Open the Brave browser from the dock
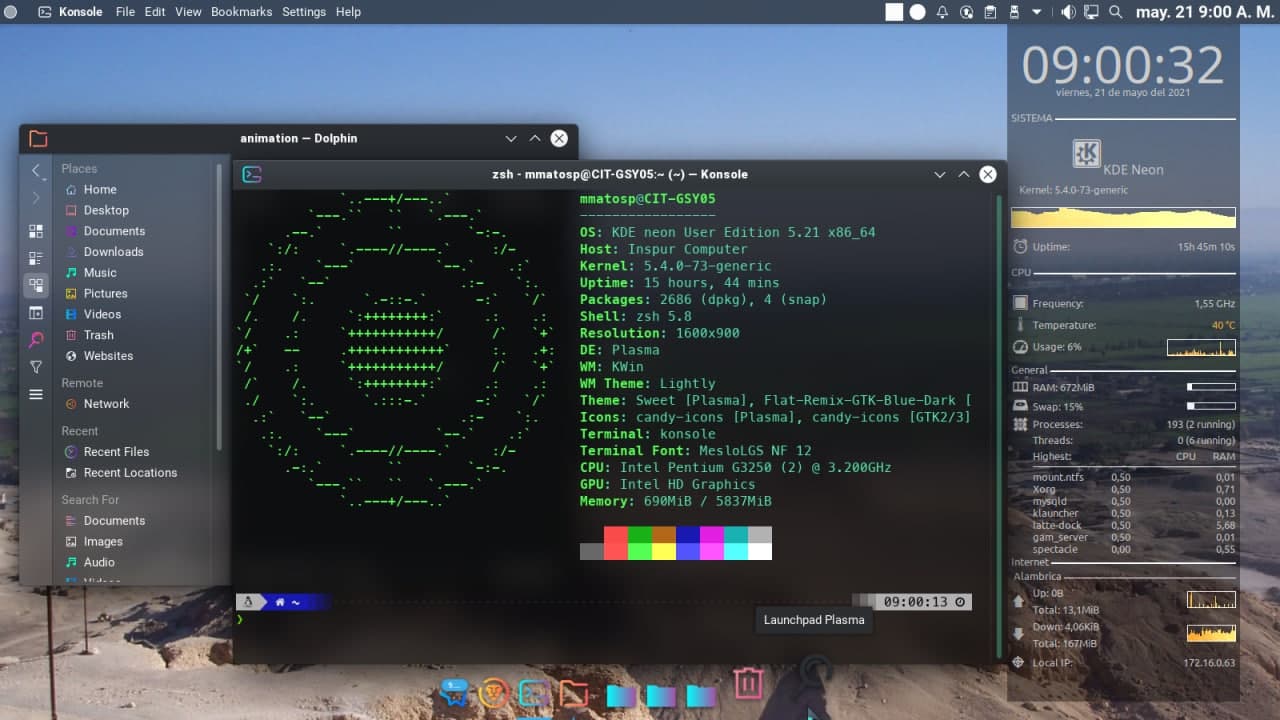The image size is (1280, 720). click(x=493, y=692)
